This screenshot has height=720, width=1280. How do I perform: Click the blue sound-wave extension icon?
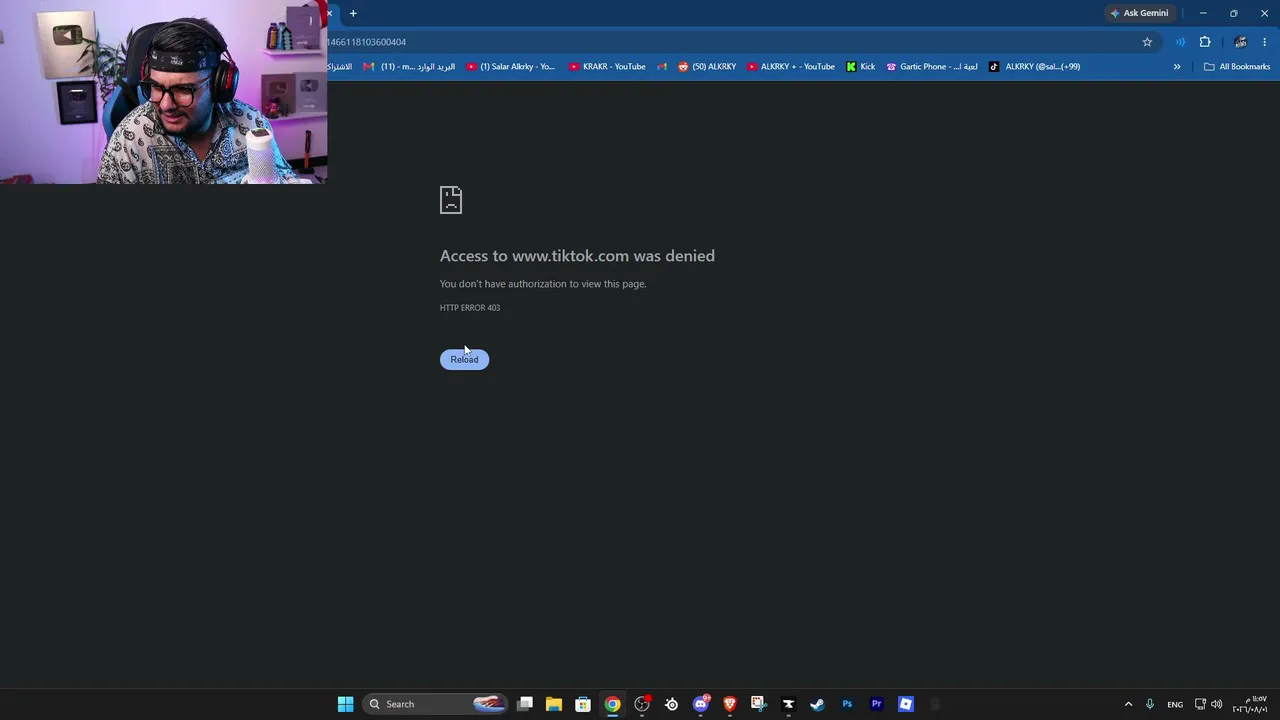[x=1180, y=42]
